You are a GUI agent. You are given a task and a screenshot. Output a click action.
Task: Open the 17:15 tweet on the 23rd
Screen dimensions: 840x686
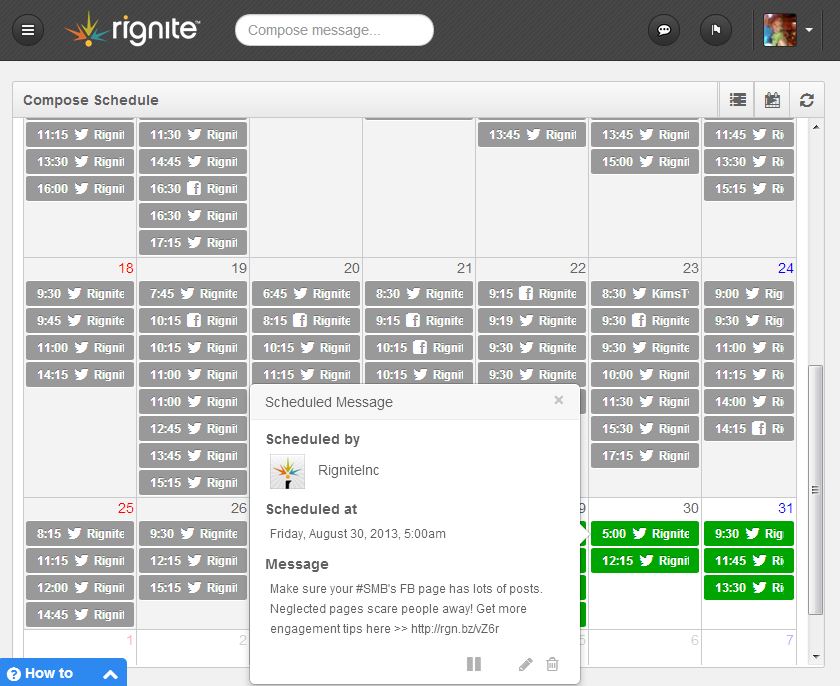645,455
